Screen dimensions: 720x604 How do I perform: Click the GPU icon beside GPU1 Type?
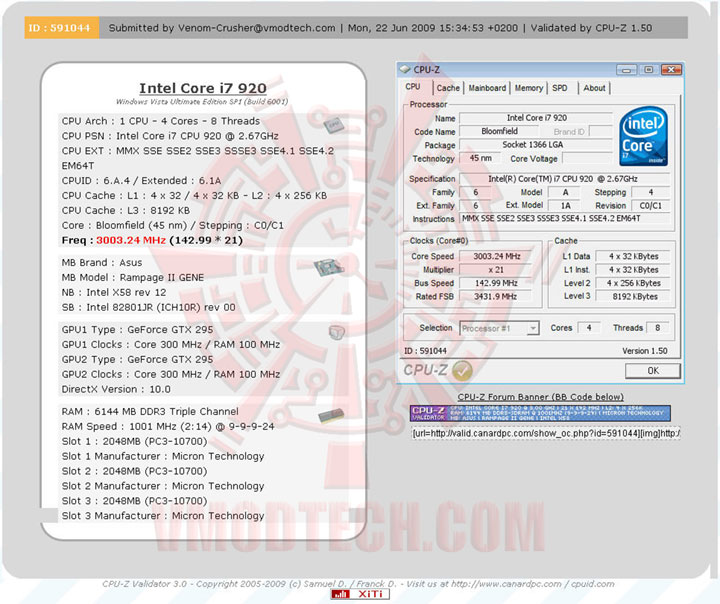point(337,332)
